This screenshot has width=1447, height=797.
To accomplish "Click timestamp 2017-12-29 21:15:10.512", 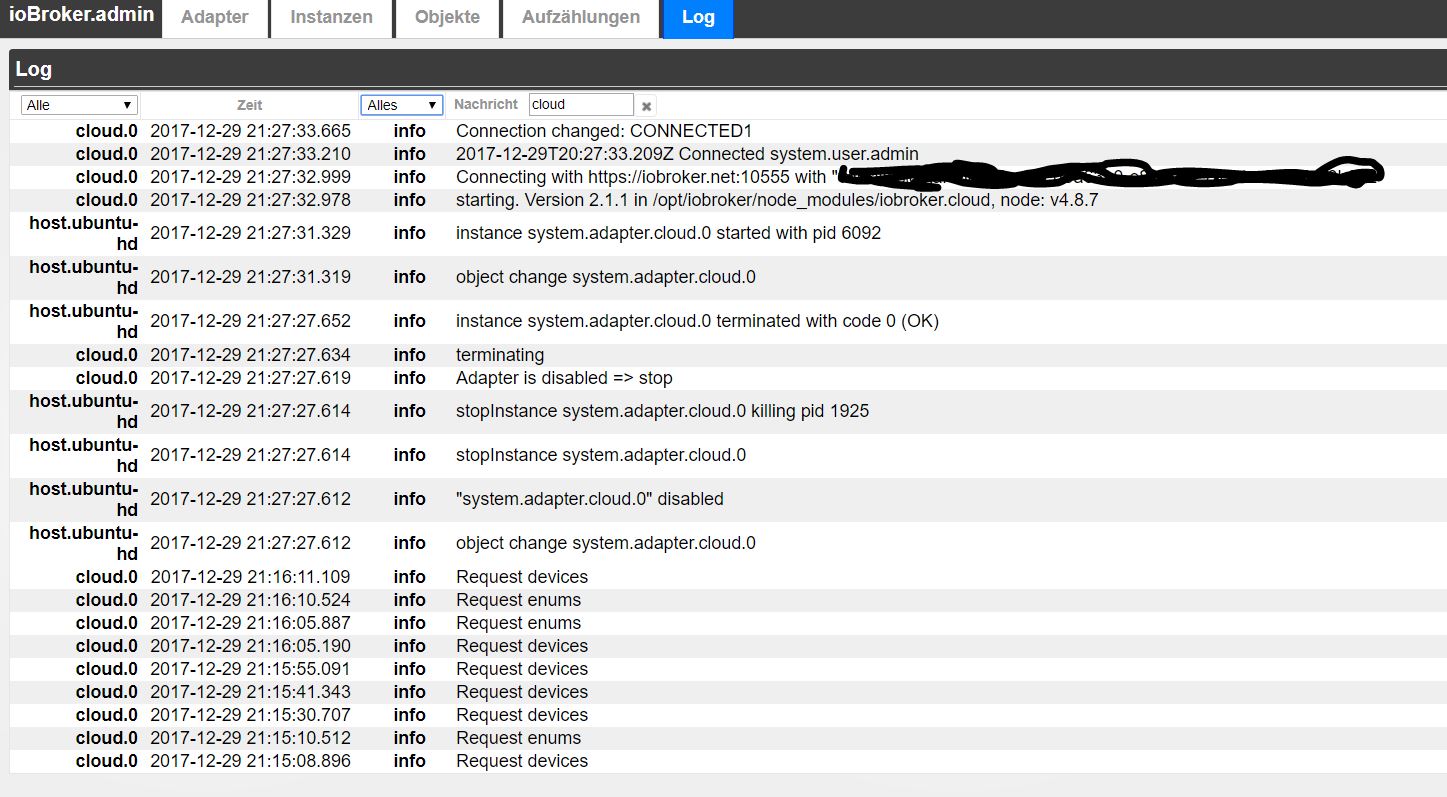I will point(250,738).
